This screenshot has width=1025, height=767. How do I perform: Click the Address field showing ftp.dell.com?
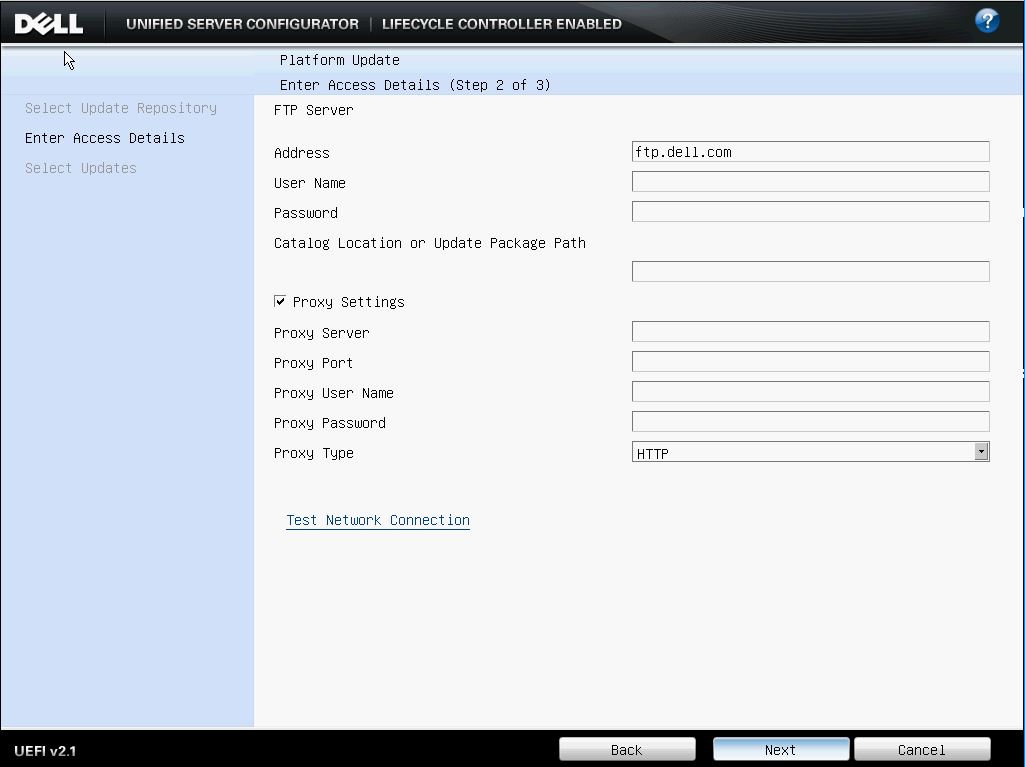[x=810, y=151]
